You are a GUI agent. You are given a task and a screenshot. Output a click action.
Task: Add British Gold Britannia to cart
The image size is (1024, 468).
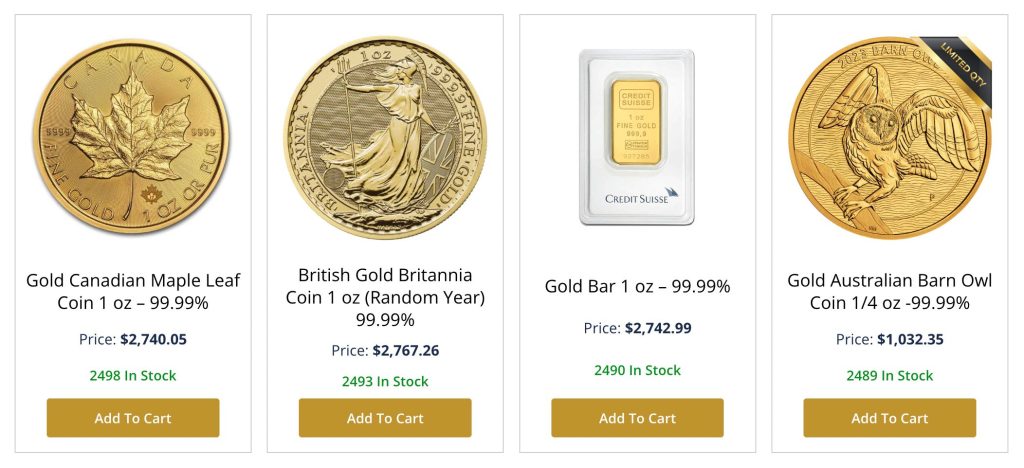click(x=385, y=418)
